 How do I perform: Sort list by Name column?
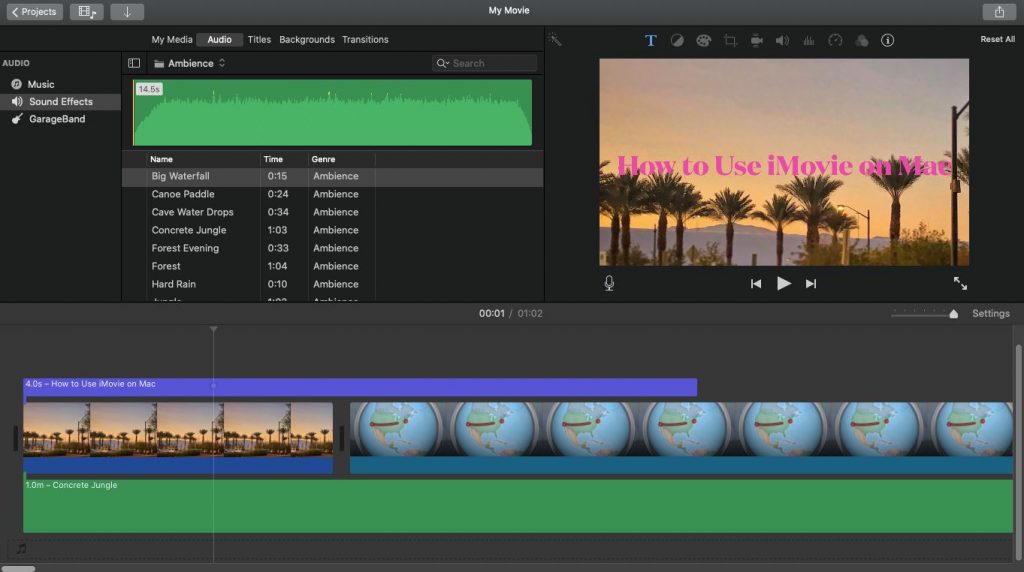[x=161, y=159]
